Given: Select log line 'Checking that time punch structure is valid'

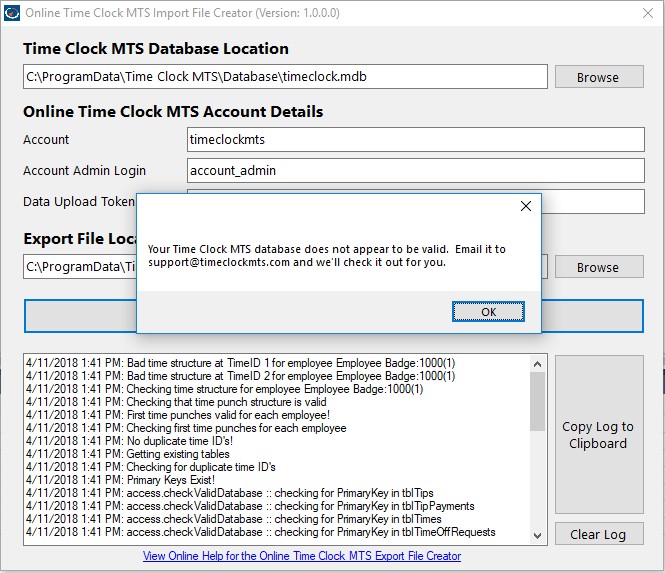Looking at the screenshot, I should pyautogui.click(x=176, y=402).
